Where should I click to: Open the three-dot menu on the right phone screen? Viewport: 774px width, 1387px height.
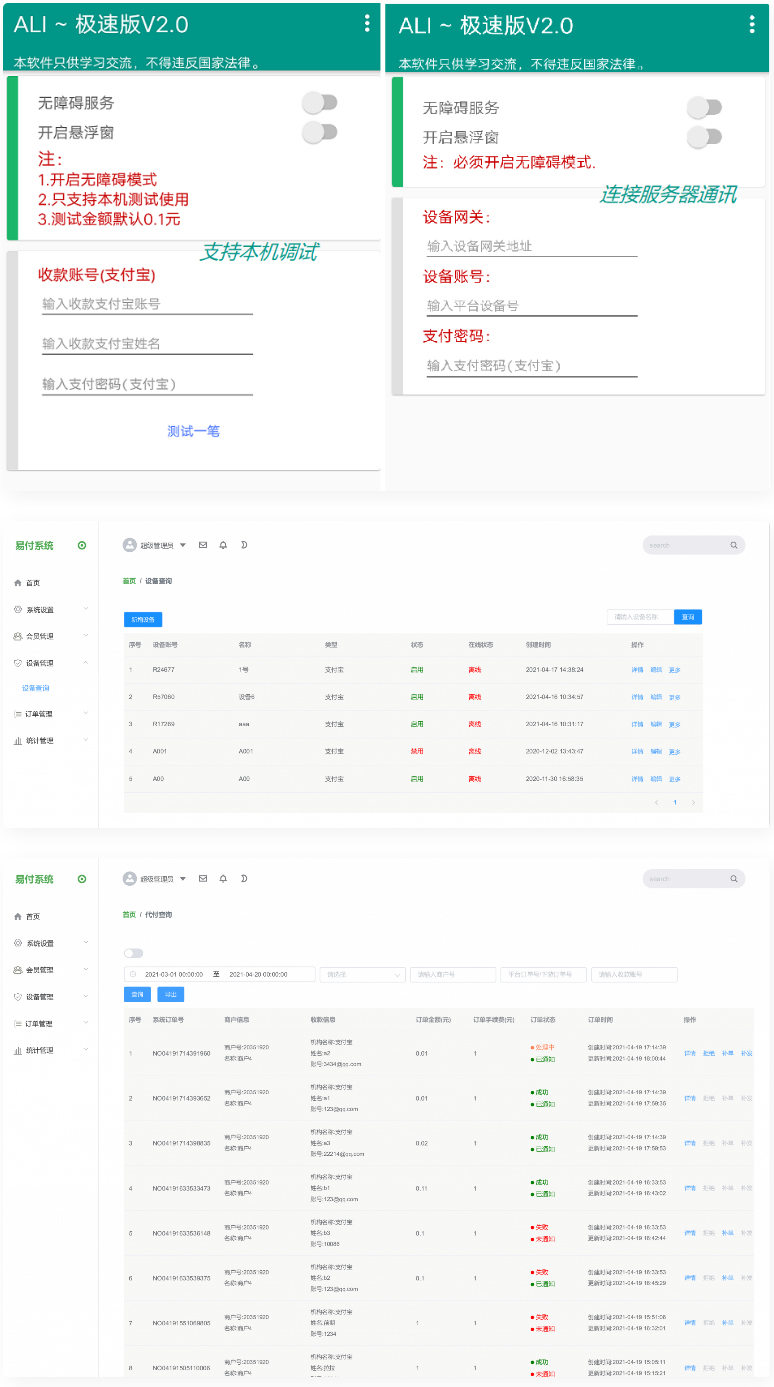(752, 26)
